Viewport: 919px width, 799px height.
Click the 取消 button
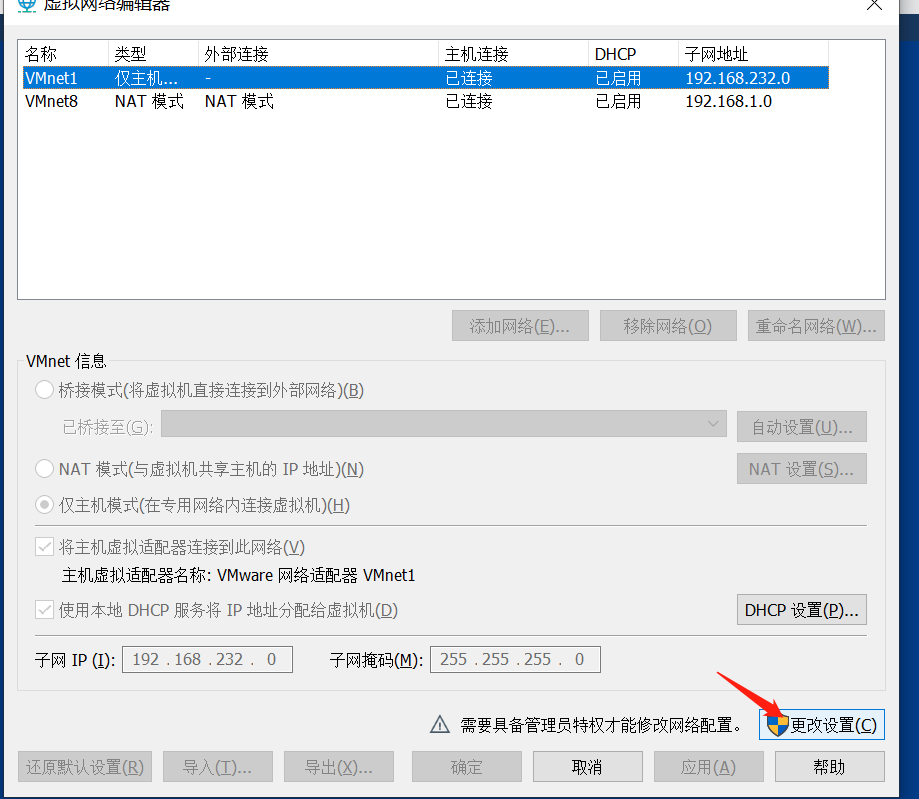[587, 767]
